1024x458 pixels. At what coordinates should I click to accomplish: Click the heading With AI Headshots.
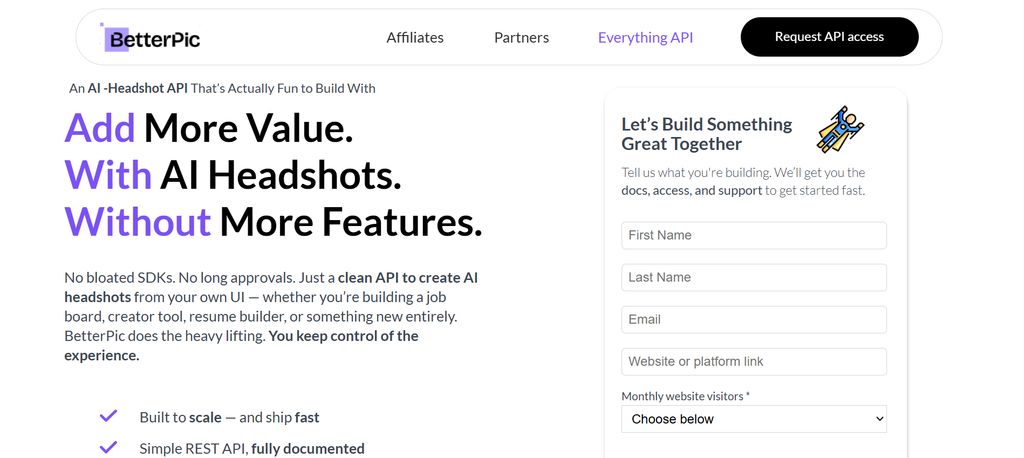(232, 175)
